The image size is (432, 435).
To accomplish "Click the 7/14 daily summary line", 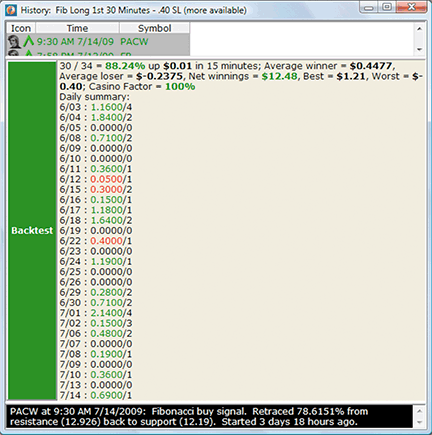I will [x=96, y=395].
